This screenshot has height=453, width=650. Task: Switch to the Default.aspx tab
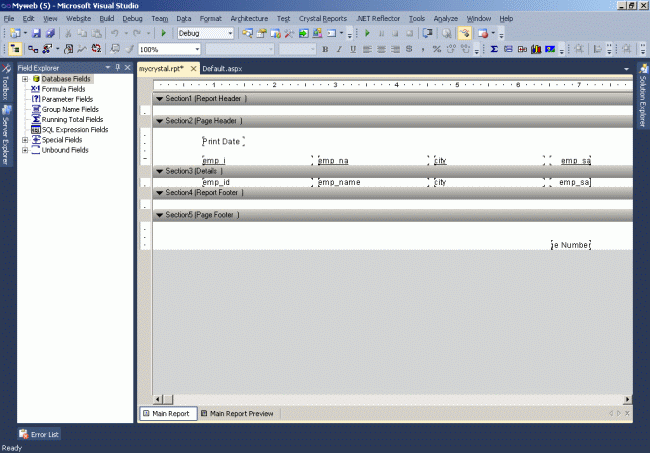(222, 69)
